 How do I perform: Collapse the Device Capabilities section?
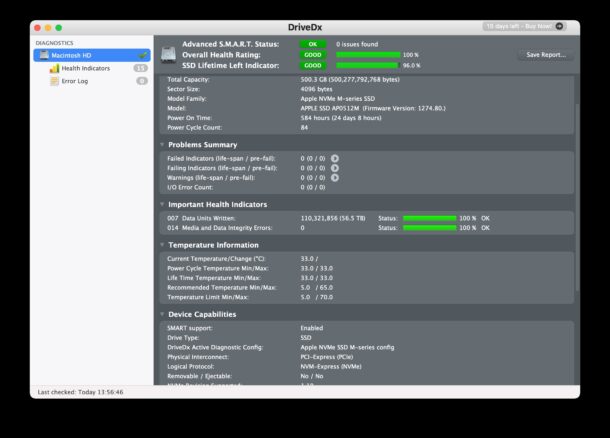pos(162,314)
